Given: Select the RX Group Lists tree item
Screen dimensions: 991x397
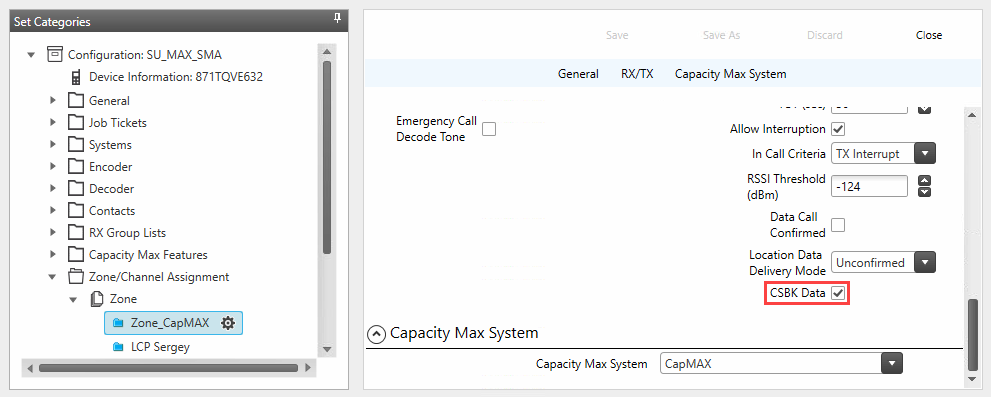Looking at the screenshot, I should click(128, 233).
